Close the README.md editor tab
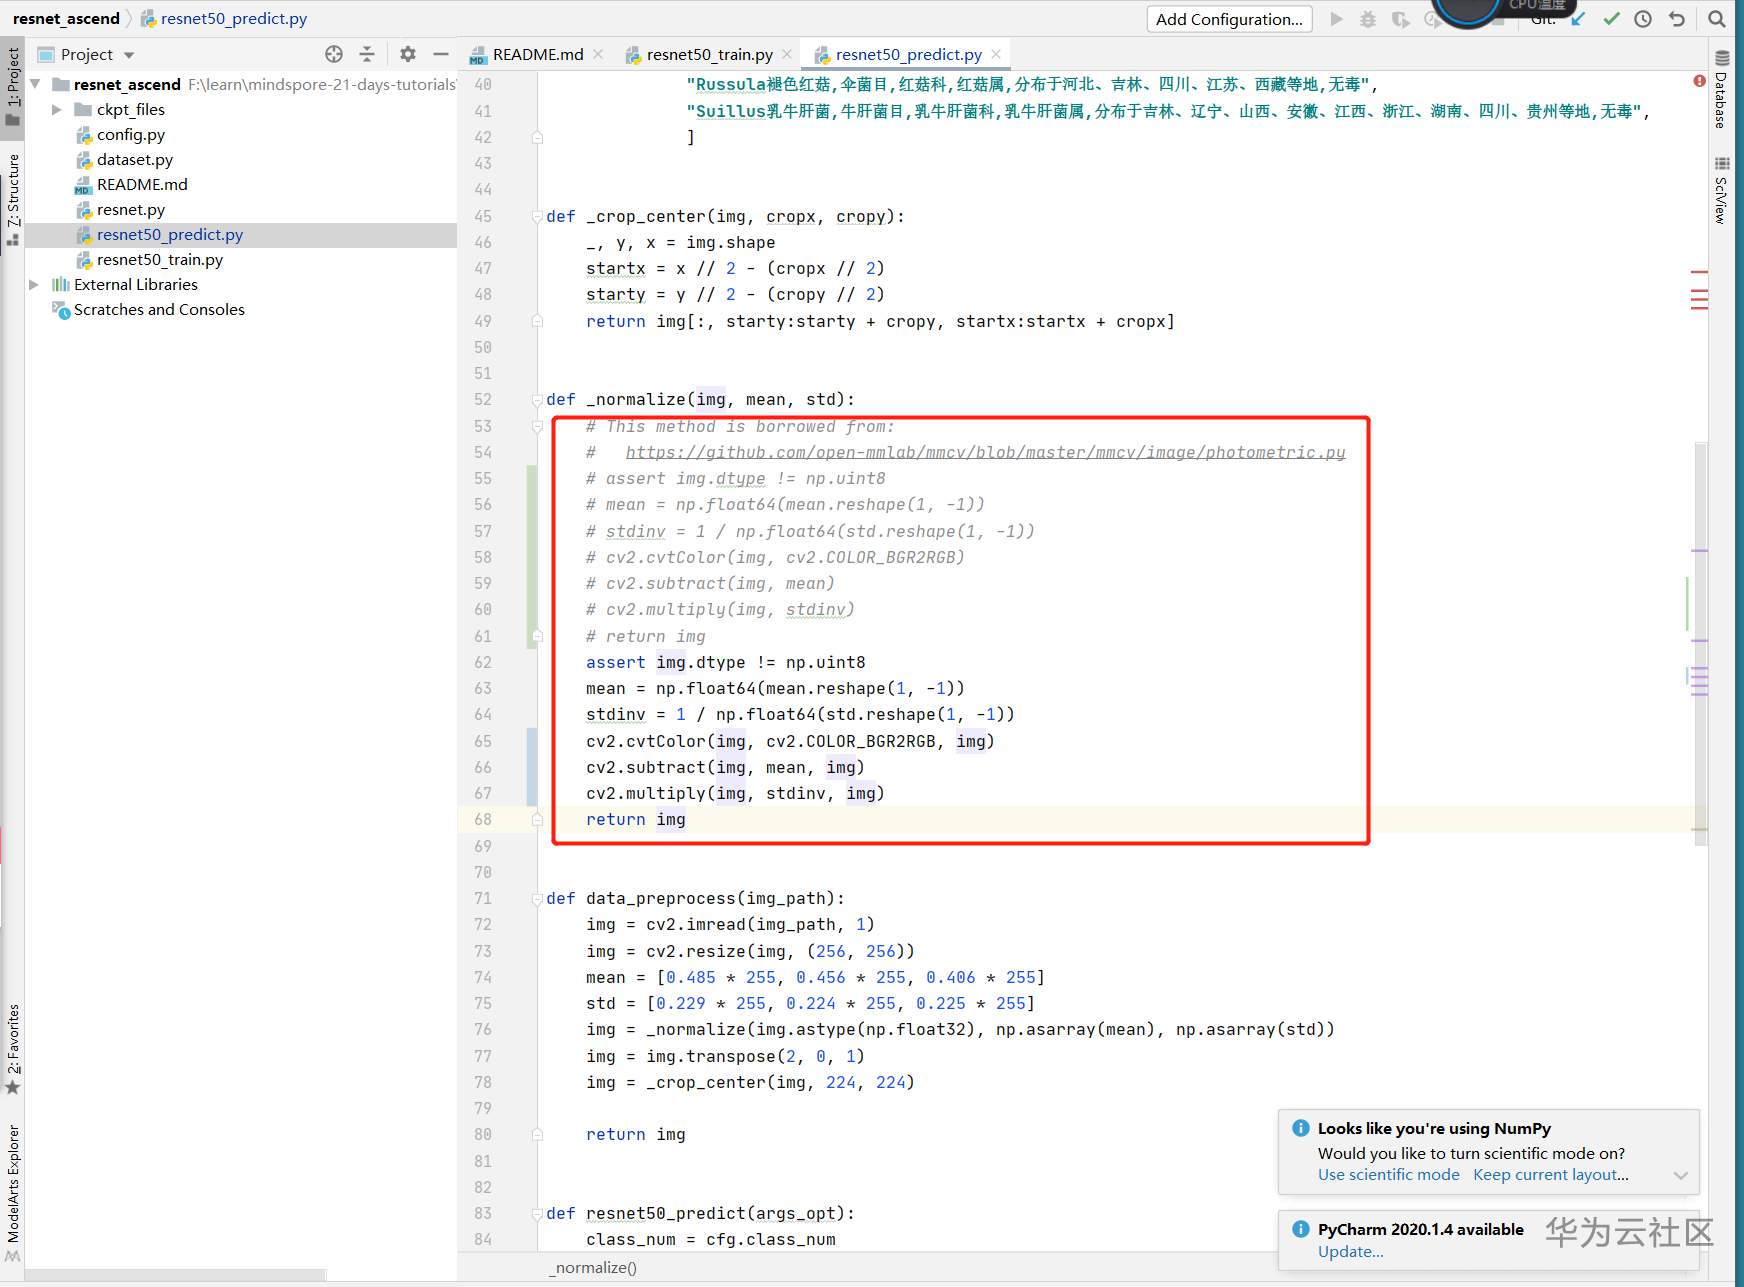This screenshot has height=1287, width=1744. 598,54
